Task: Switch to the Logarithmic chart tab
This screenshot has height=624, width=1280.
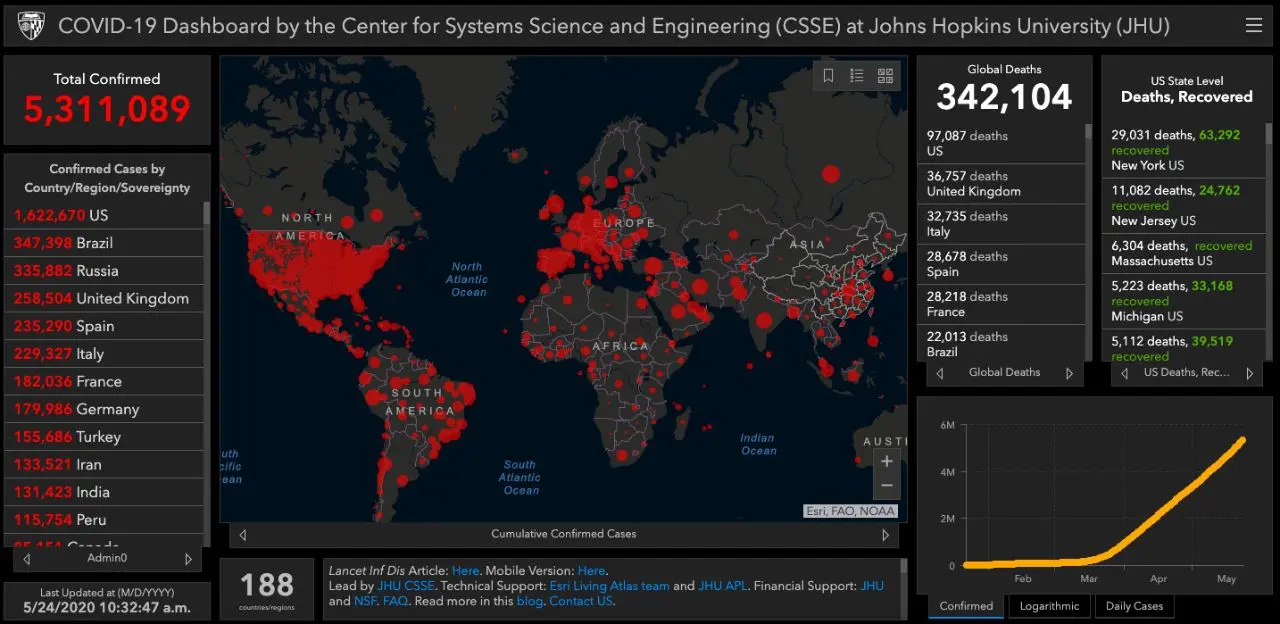Action: (x=1049, y=606)
